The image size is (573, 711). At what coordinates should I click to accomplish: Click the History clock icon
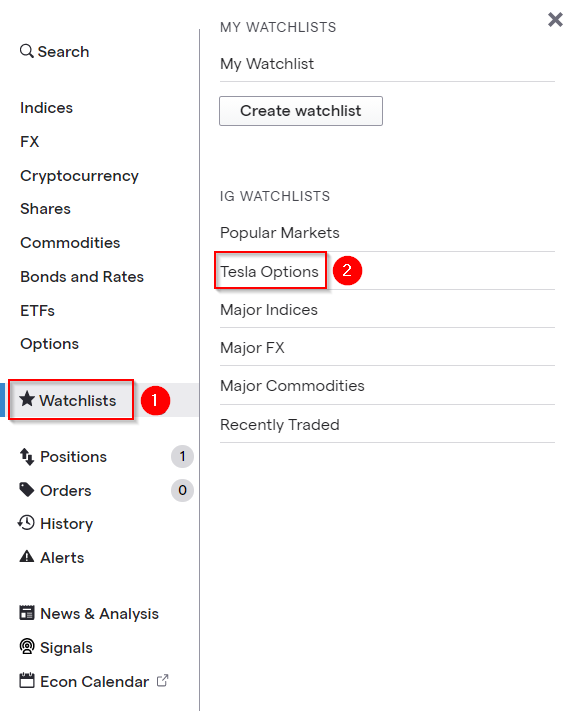coord(26,523)
